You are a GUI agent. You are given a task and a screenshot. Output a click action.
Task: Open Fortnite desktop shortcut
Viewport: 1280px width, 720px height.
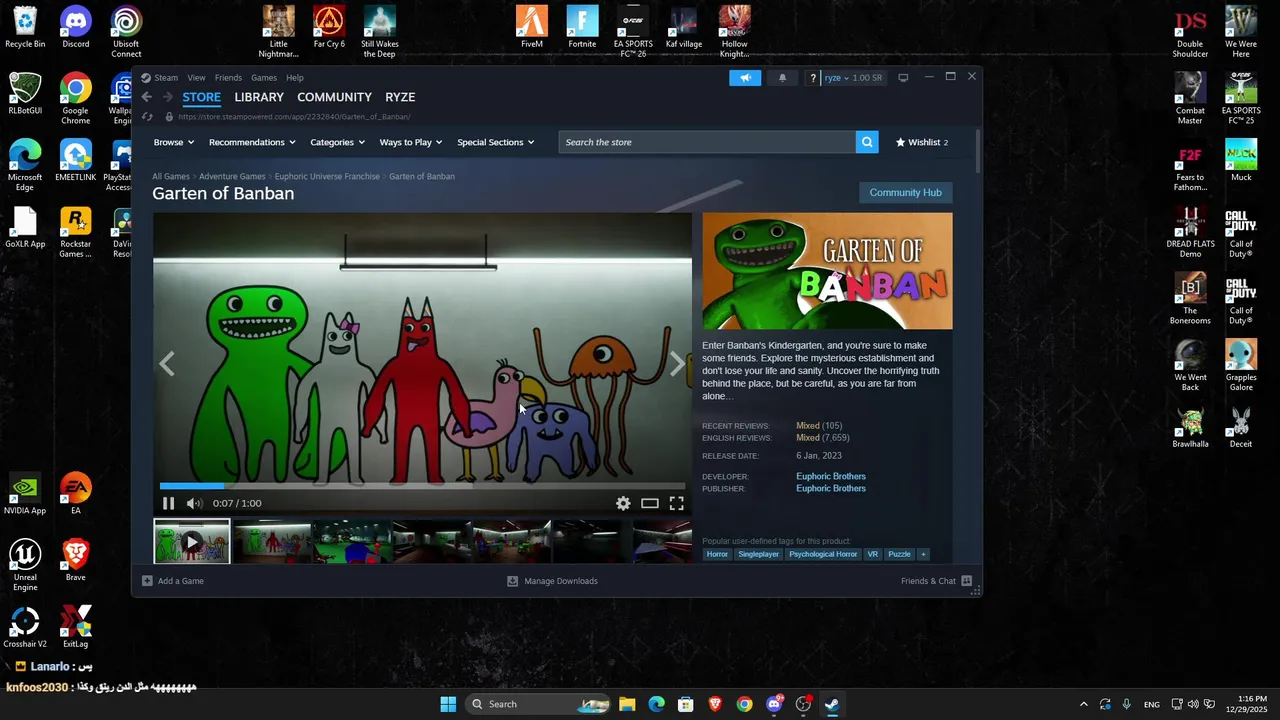[x=582, y=28]
